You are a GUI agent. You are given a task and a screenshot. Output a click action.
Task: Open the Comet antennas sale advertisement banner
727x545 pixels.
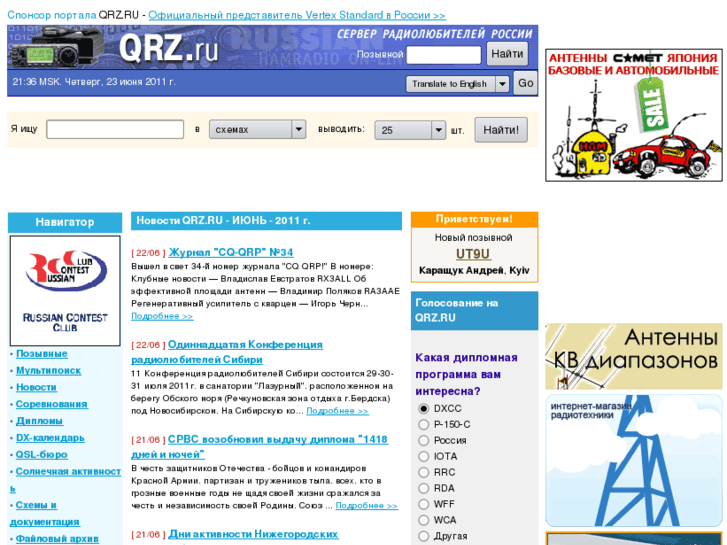click(634, 115)
